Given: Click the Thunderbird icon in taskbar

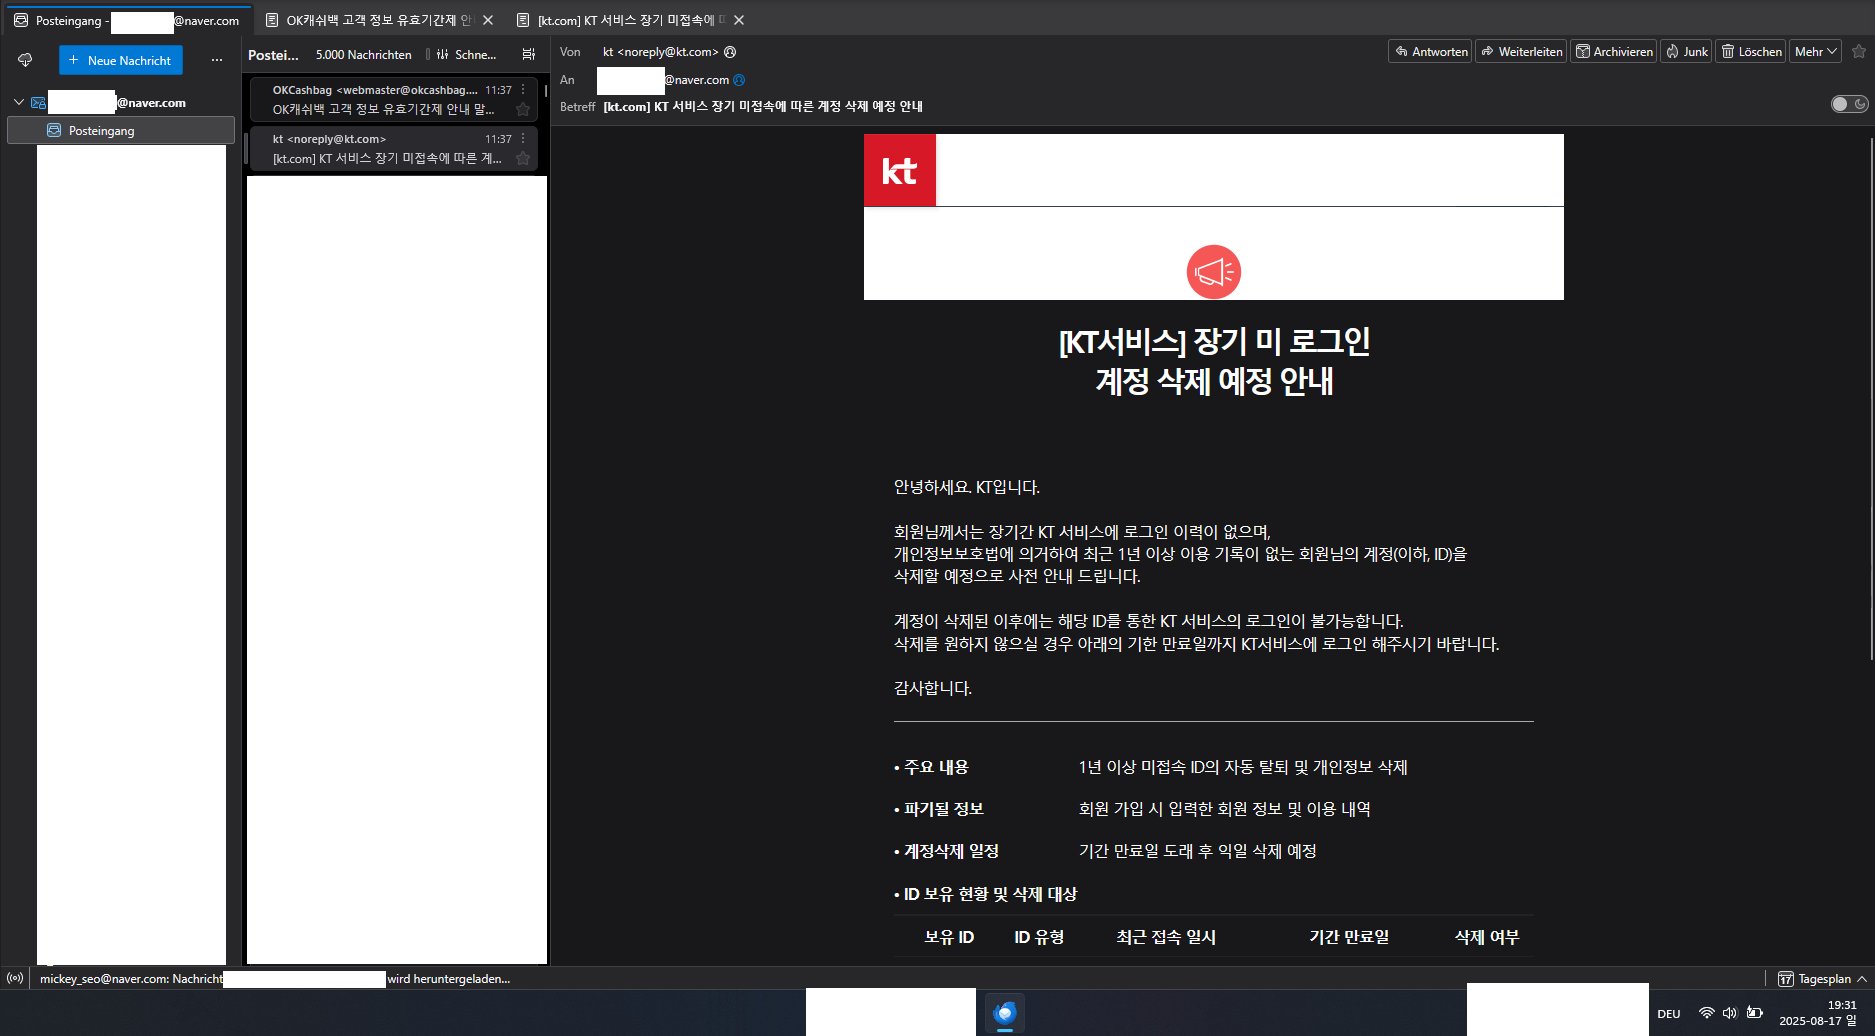Looking at the screenshot, I should point(1005,1013).
